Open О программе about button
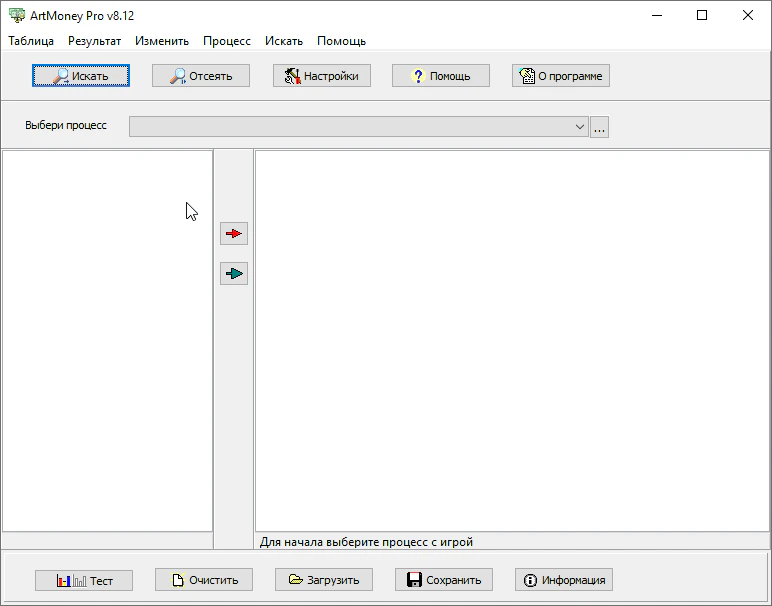772x606 pixels. point(560,76)
